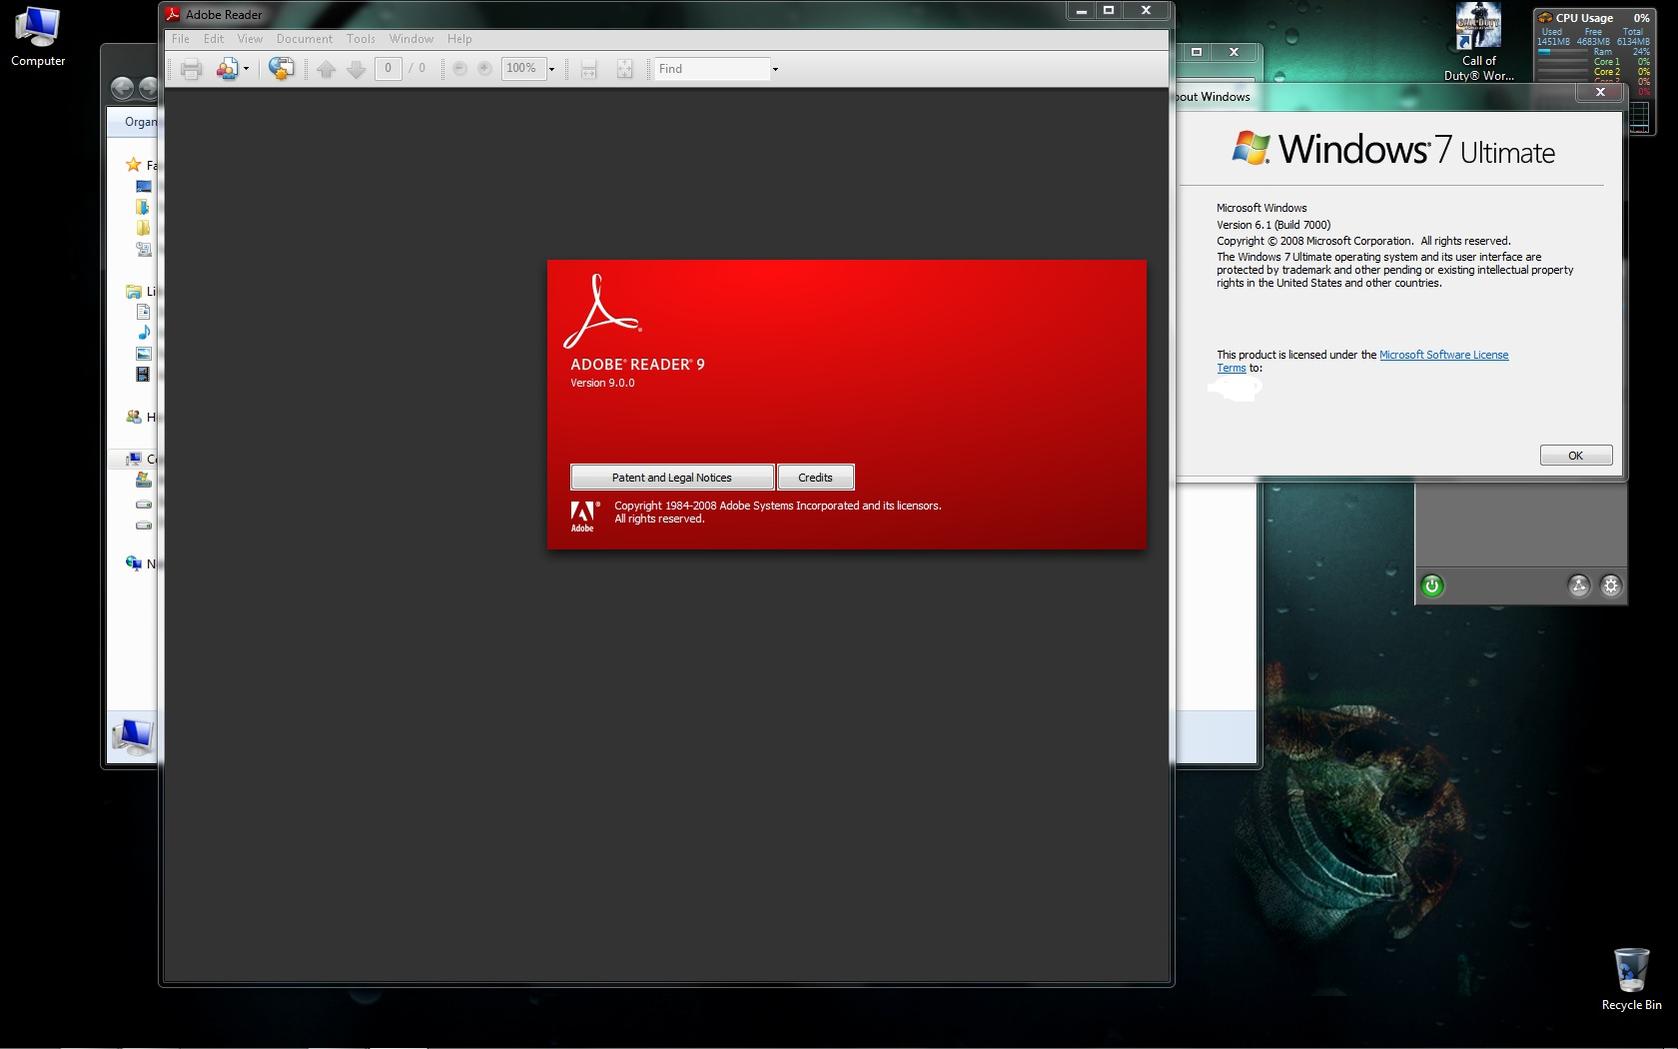Click the Acrobat swoosh logo on splash
This screenshot has width=1678, height=1049.
pyautogui.click(x=601, y=311)
